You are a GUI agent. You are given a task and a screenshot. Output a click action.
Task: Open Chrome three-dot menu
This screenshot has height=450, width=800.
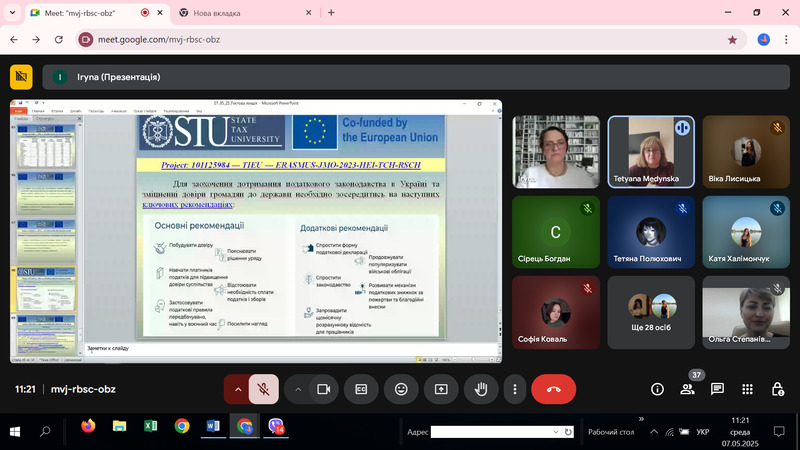click(x=786, y=39)
